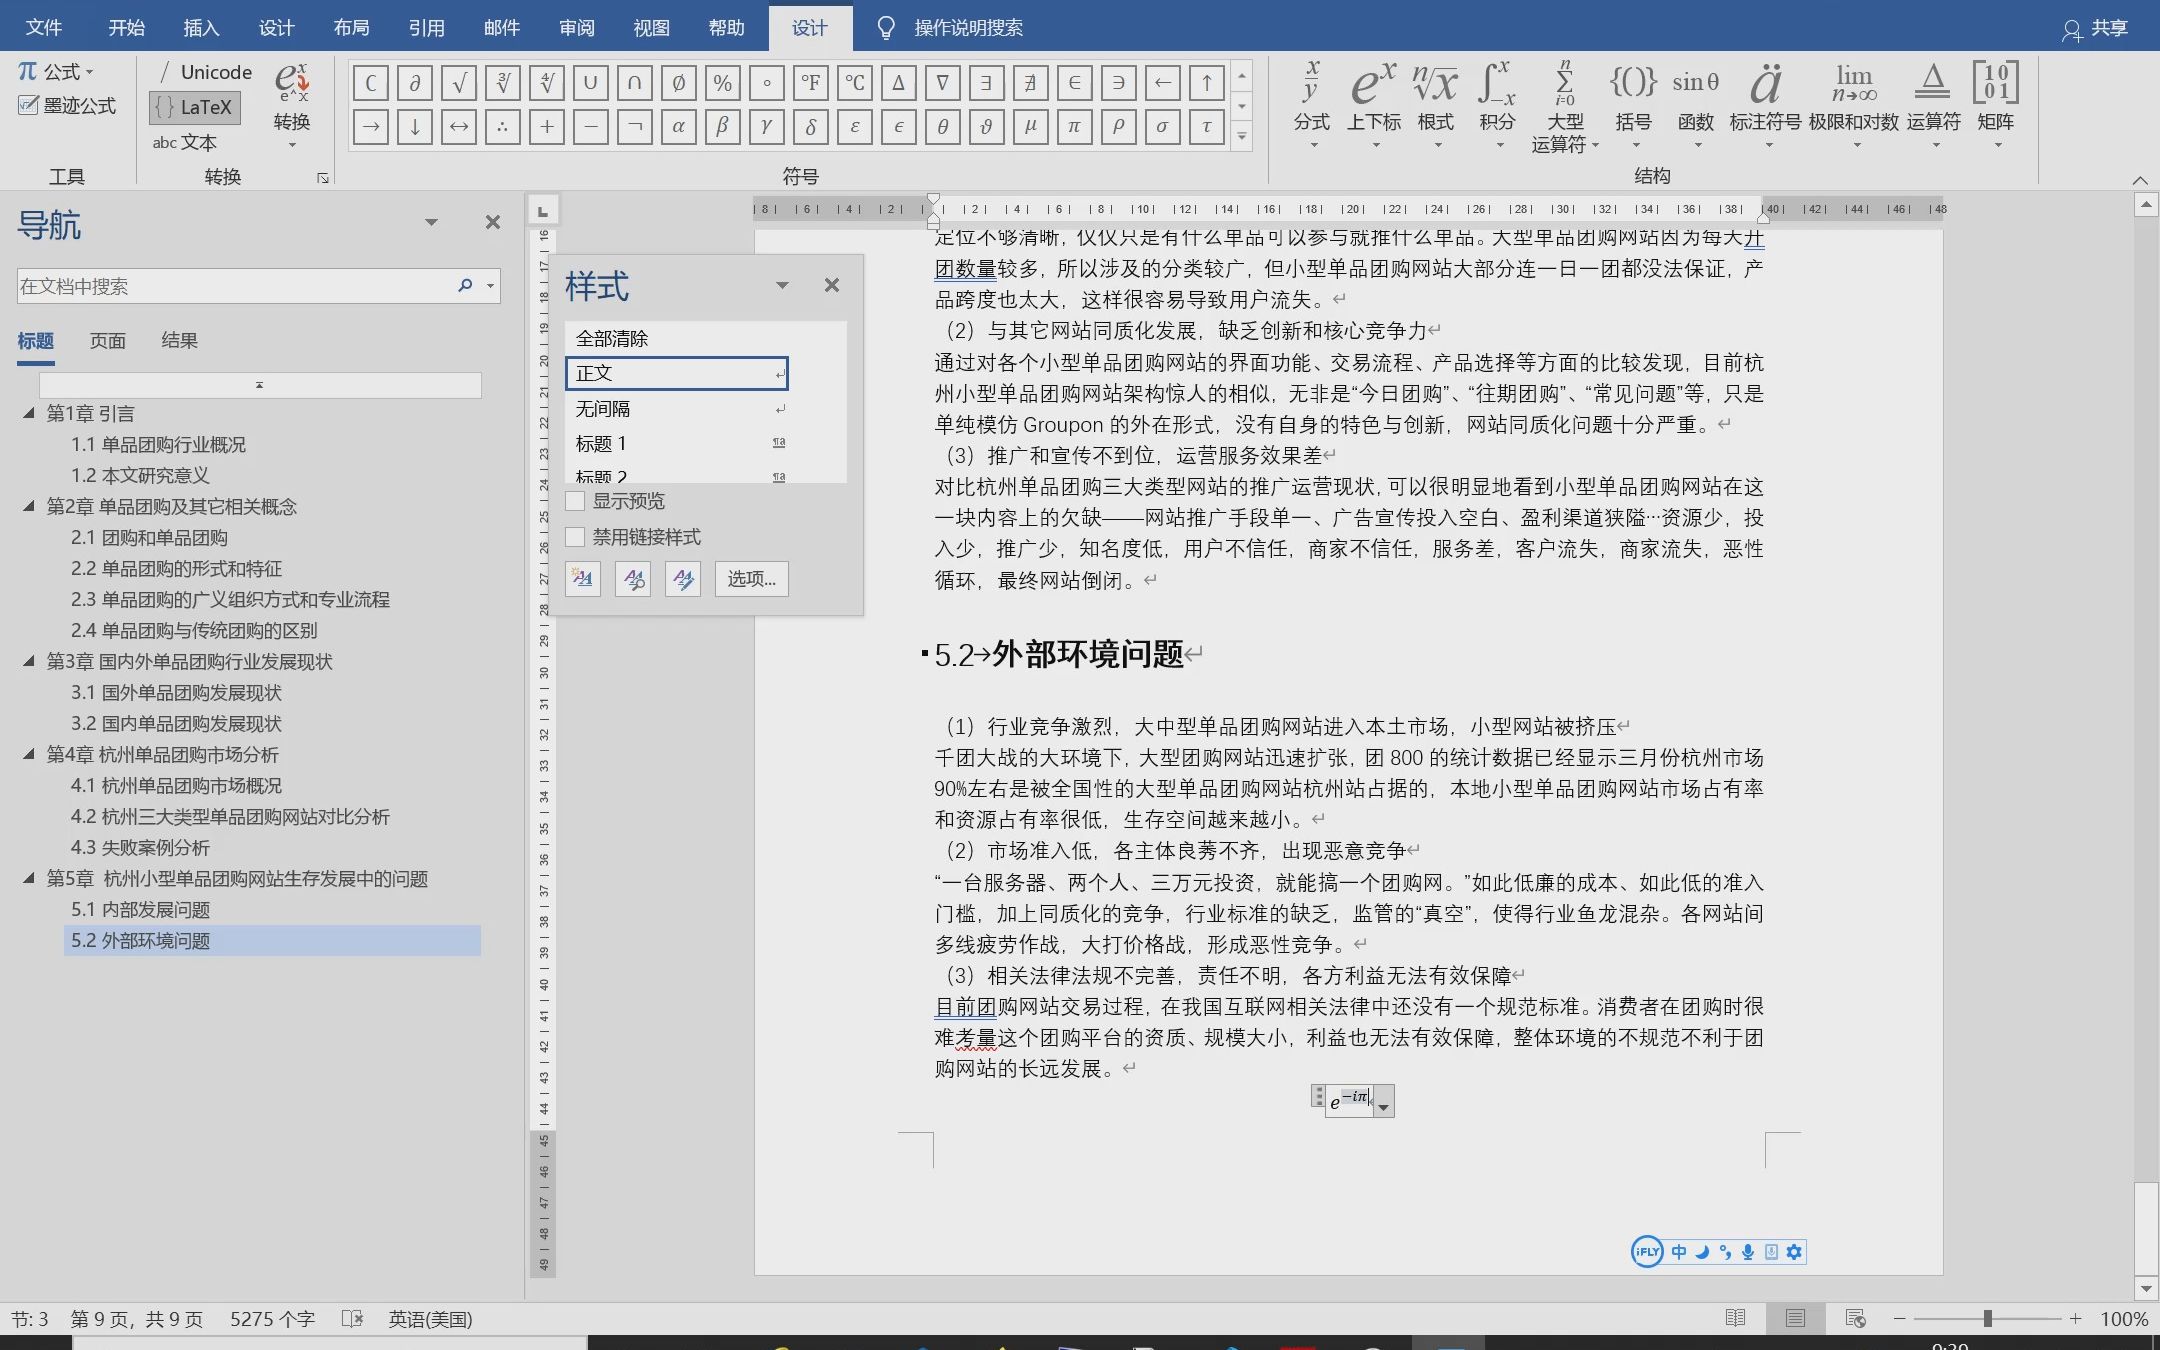Screen dimensions: 2160x1350
Task: Open the 正文 style dropdown in Styles pane
Action: point(779,373)
